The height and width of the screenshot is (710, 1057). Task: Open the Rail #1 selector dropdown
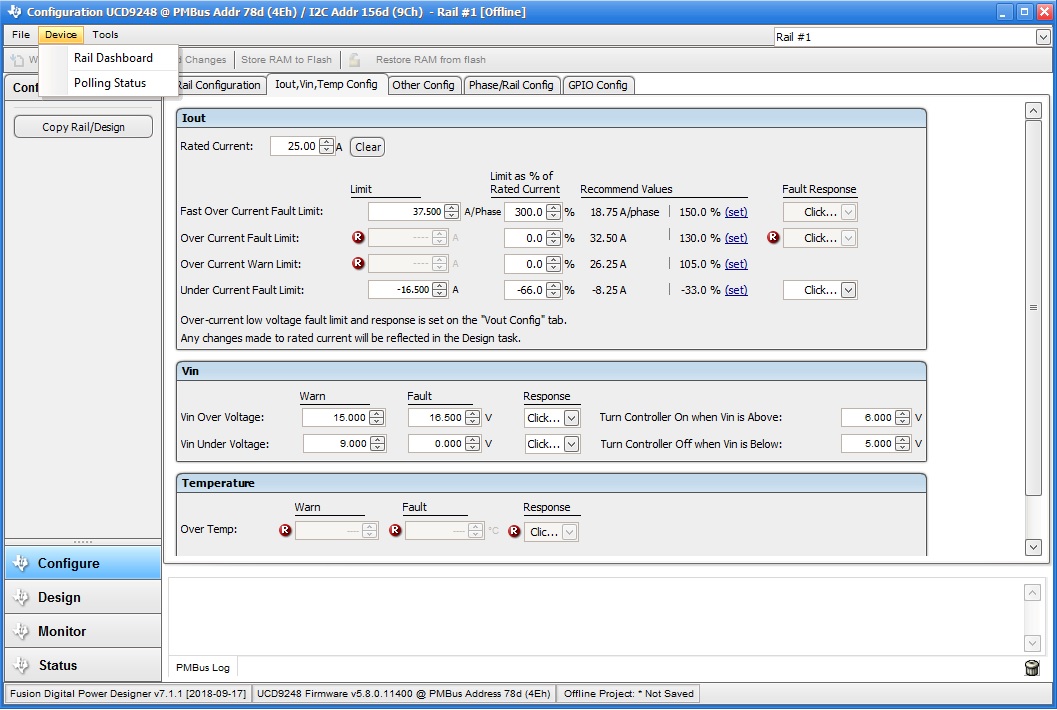click(1042, 37)
